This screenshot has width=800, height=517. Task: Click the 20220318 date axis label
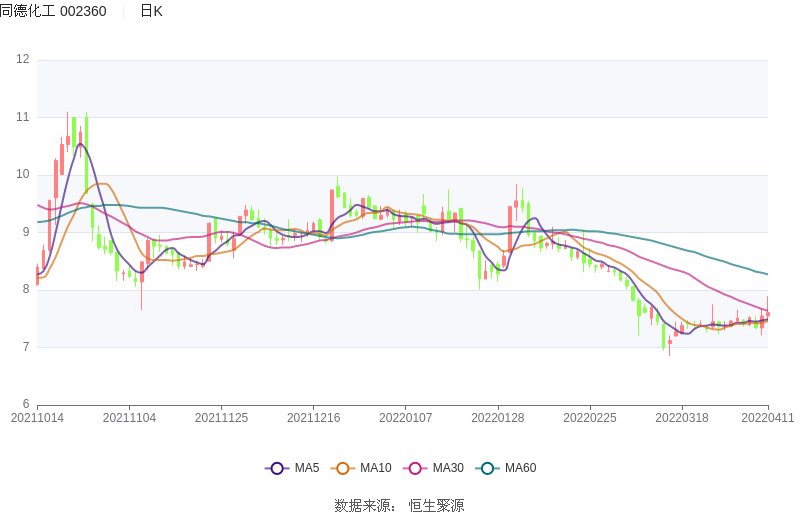tap(682, 418)
